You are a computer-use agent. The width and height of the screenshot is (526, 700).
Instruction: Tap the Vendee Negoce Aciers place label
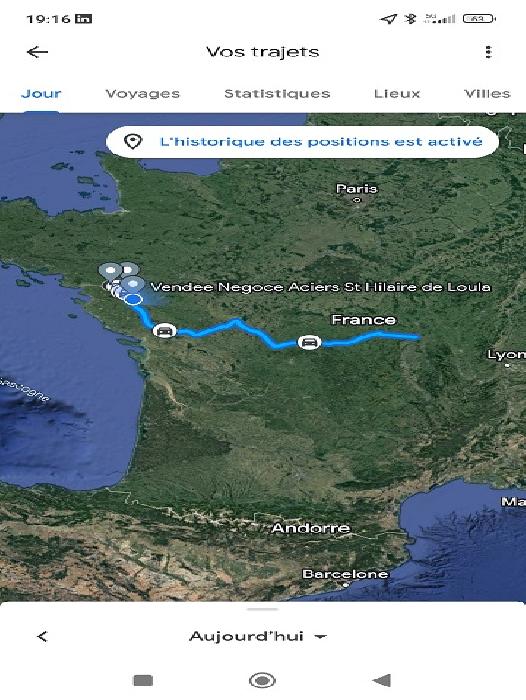[320, 287]
